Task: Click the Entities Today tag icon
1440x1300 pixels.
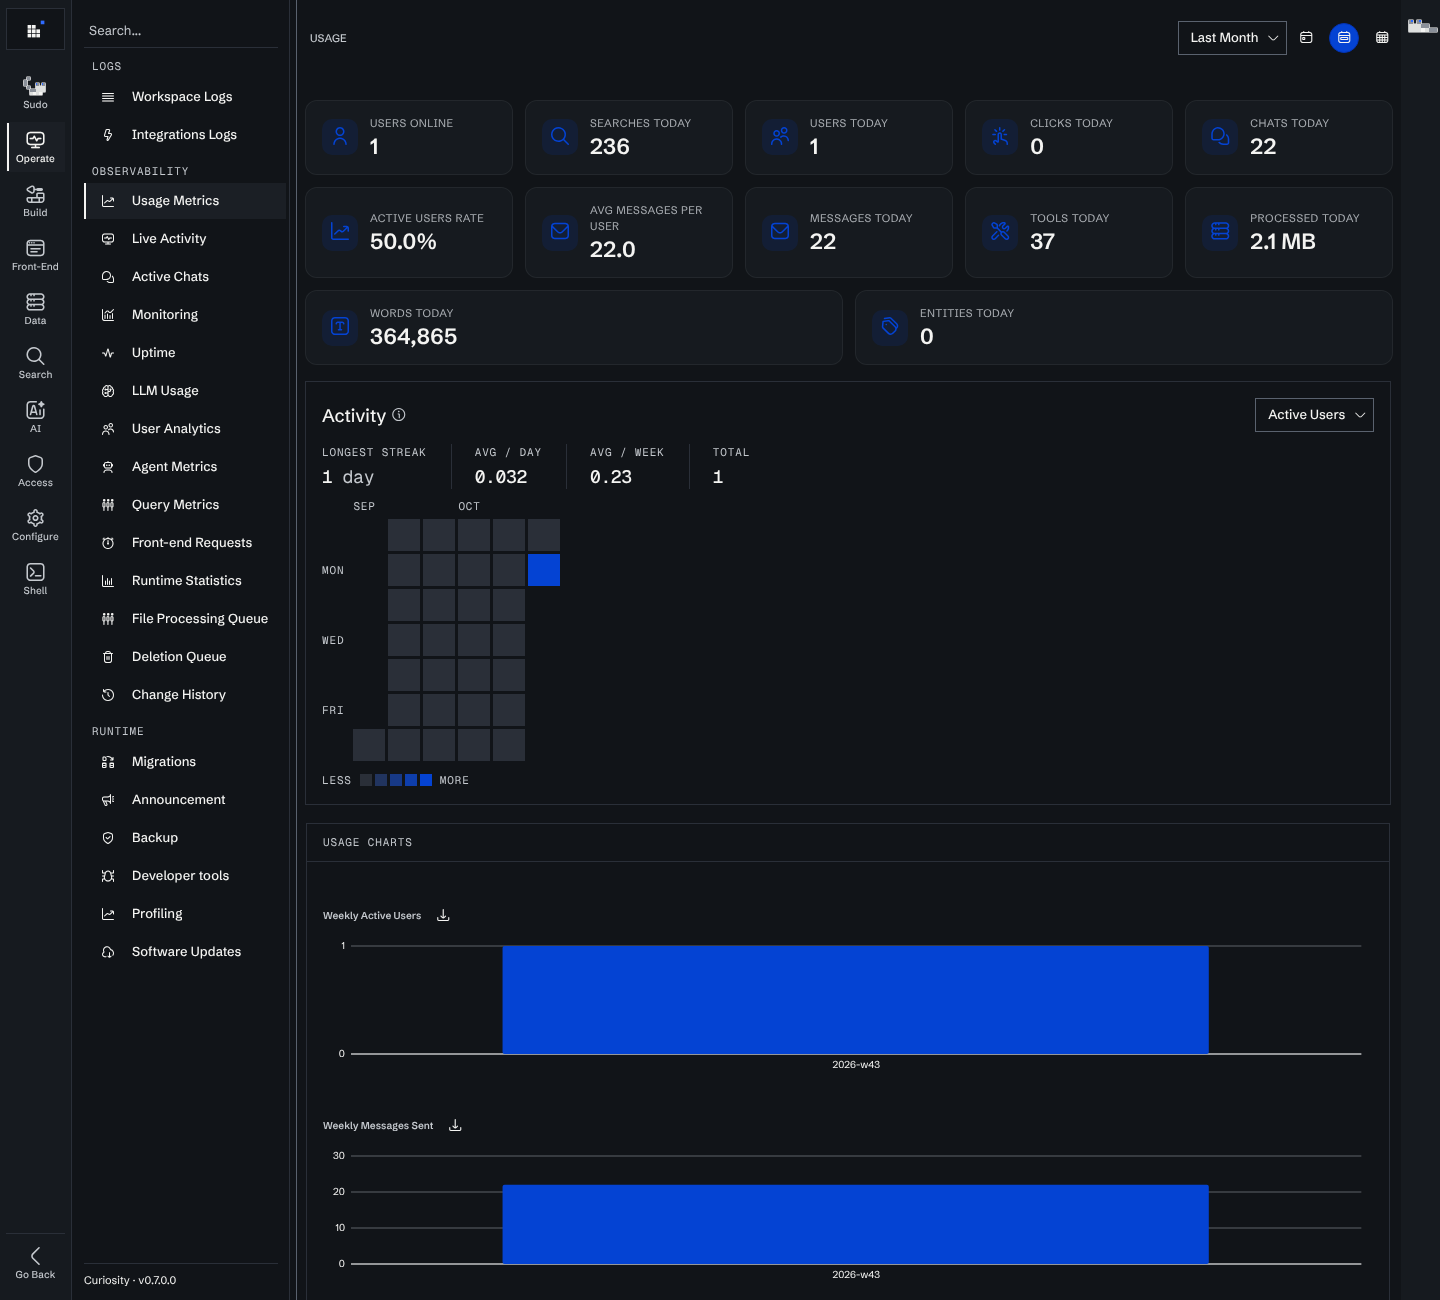Action: (890, 326)
